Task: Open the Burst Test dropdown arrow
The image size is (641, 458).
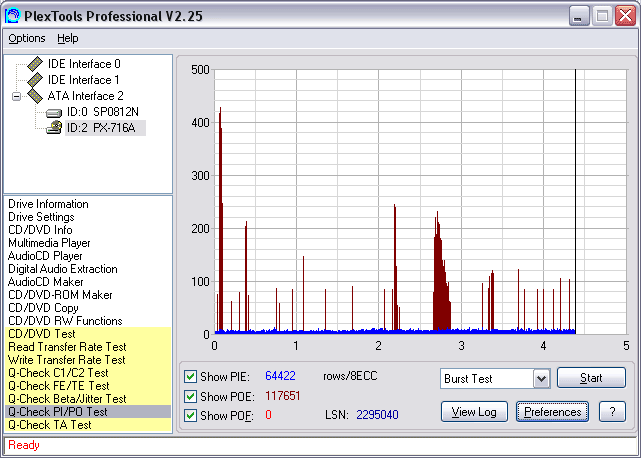Action: click(x=541, y=379)
